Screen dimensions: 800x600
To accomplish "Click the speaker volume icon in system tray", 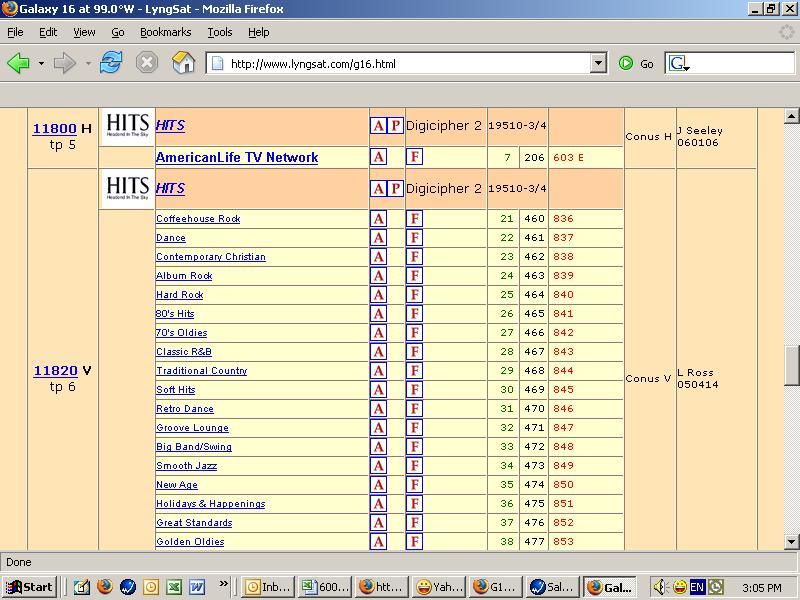I will click(660, 587).
